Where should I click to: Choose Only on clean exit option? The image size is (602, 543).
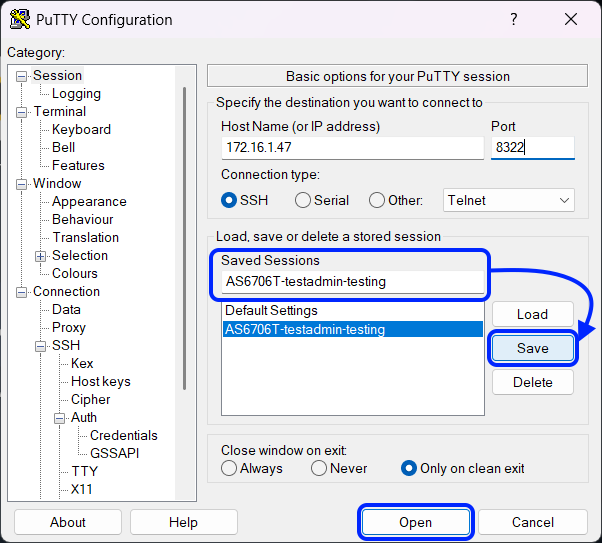click(409, 468)
